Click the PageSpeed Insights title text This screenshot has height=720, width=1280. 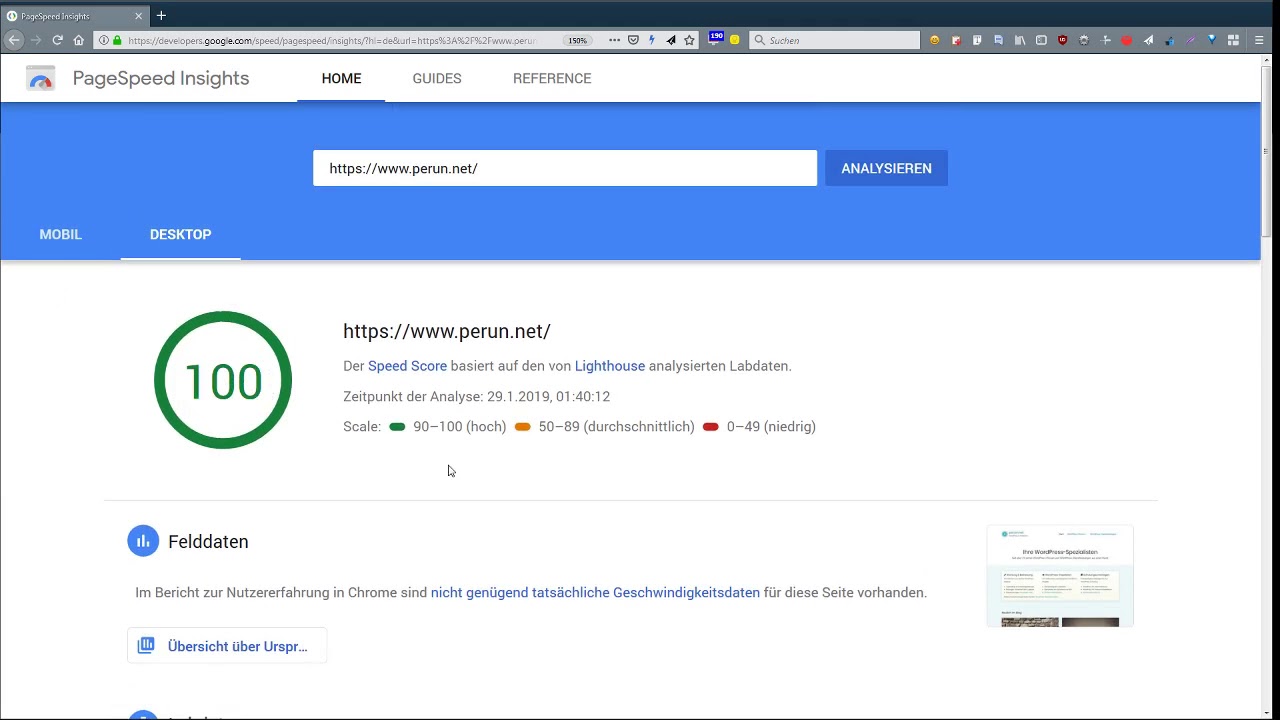[x=161, y=78]
